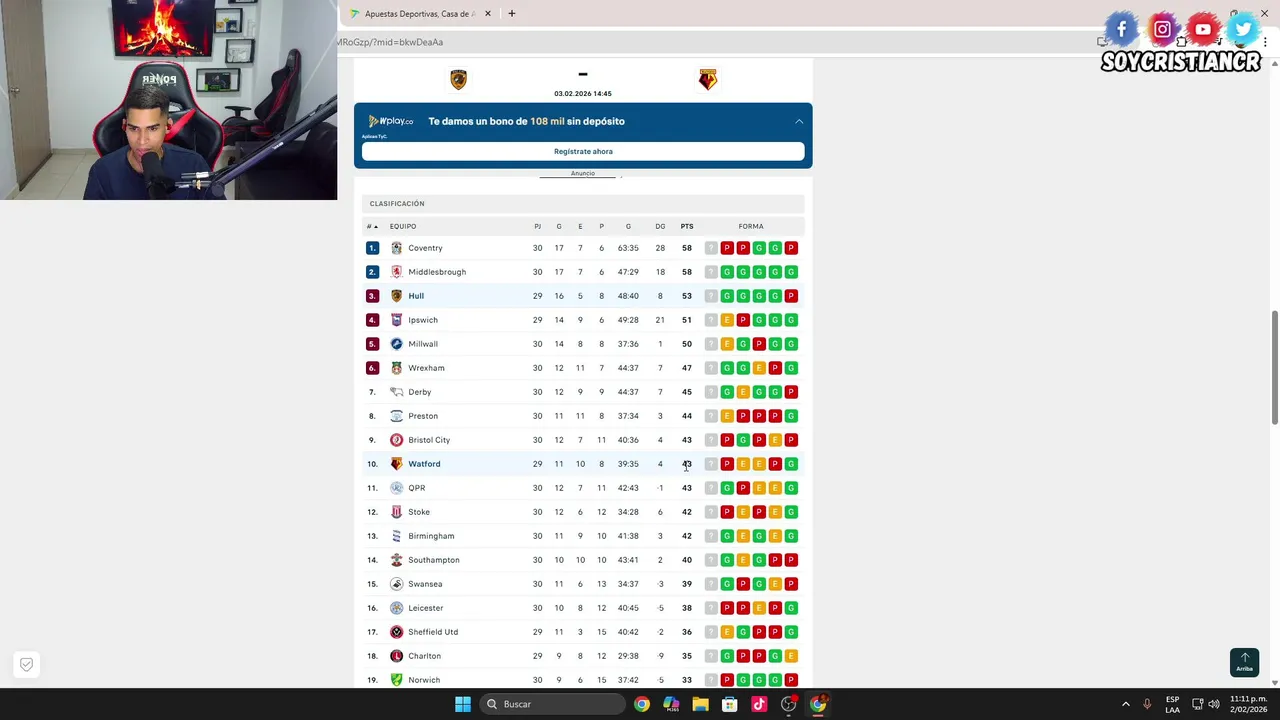Show hidden system tray icons

point(1125,704)
